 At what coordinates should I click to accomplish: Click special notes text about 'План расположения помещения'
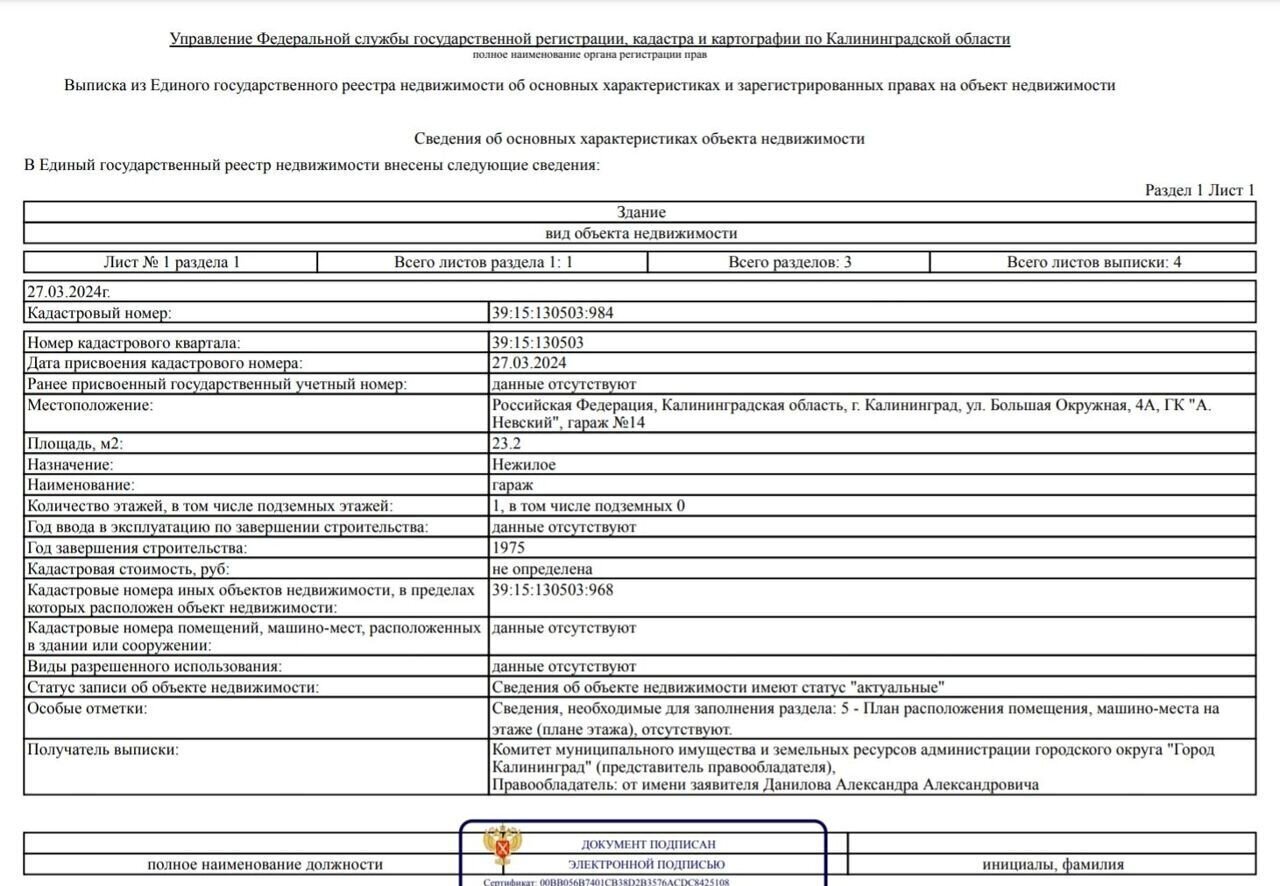(x=856, y=718)
